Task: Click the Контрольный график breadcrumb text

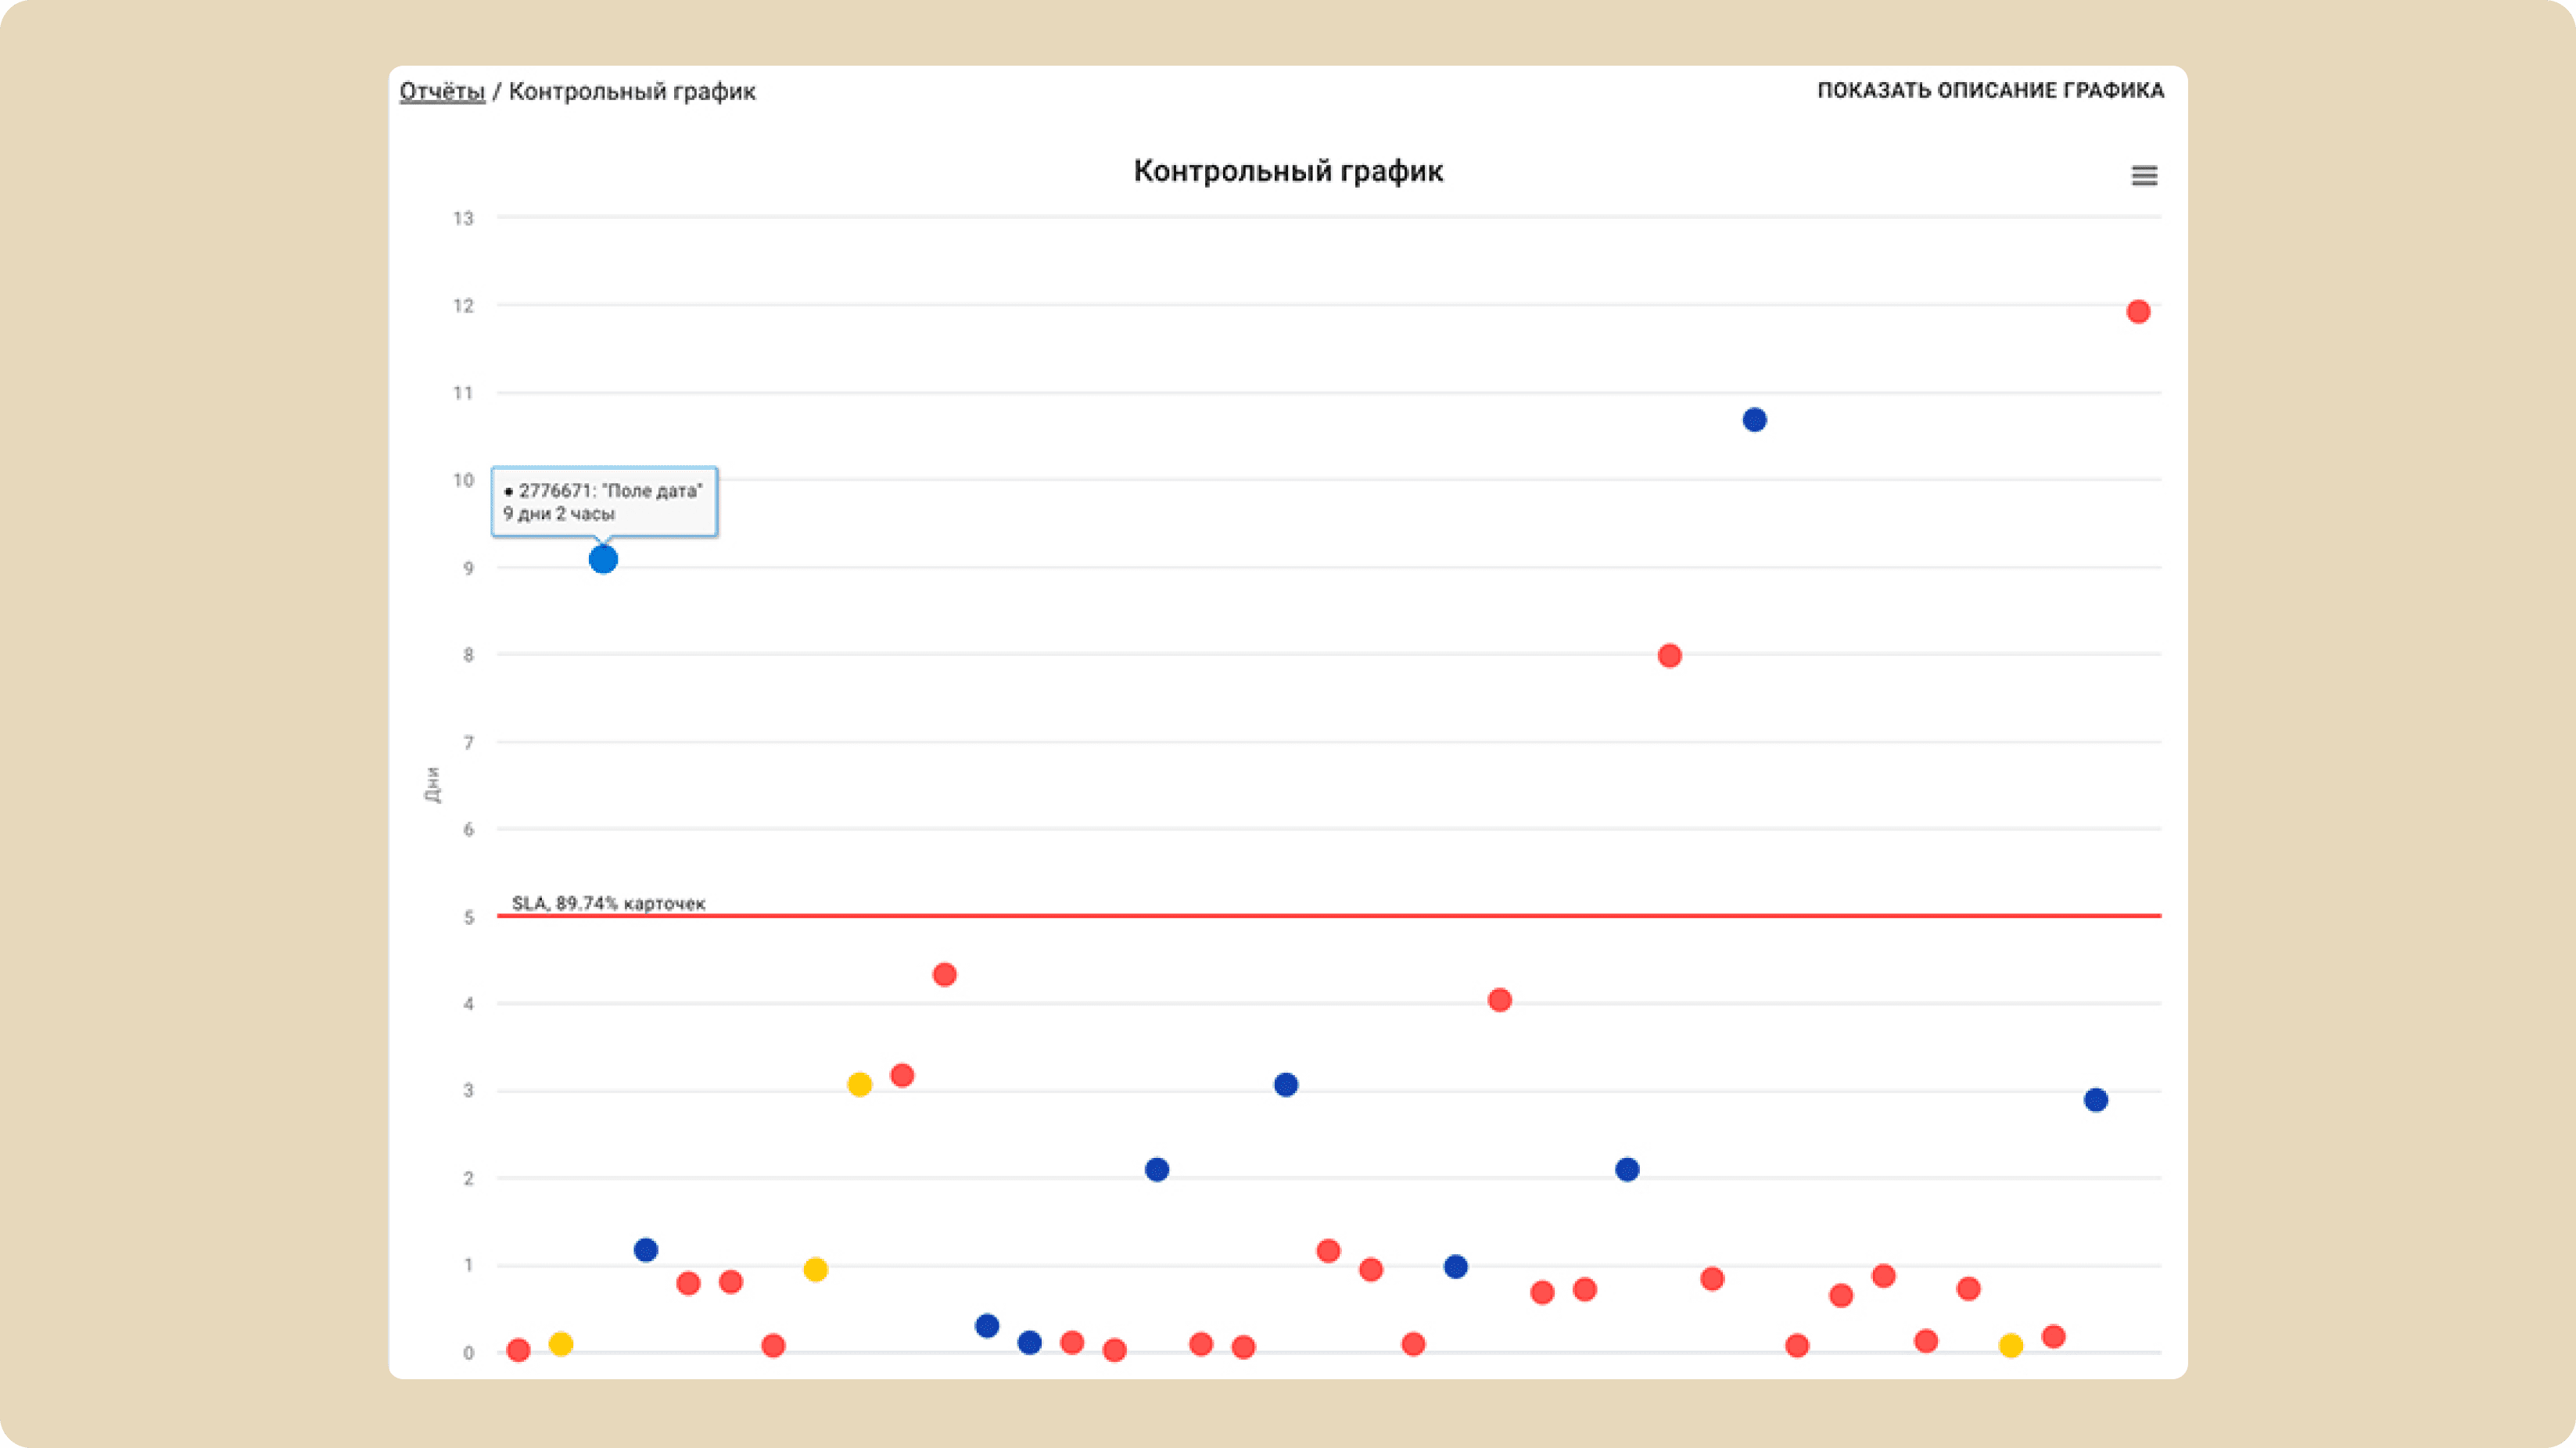Action: click(632, 91)
